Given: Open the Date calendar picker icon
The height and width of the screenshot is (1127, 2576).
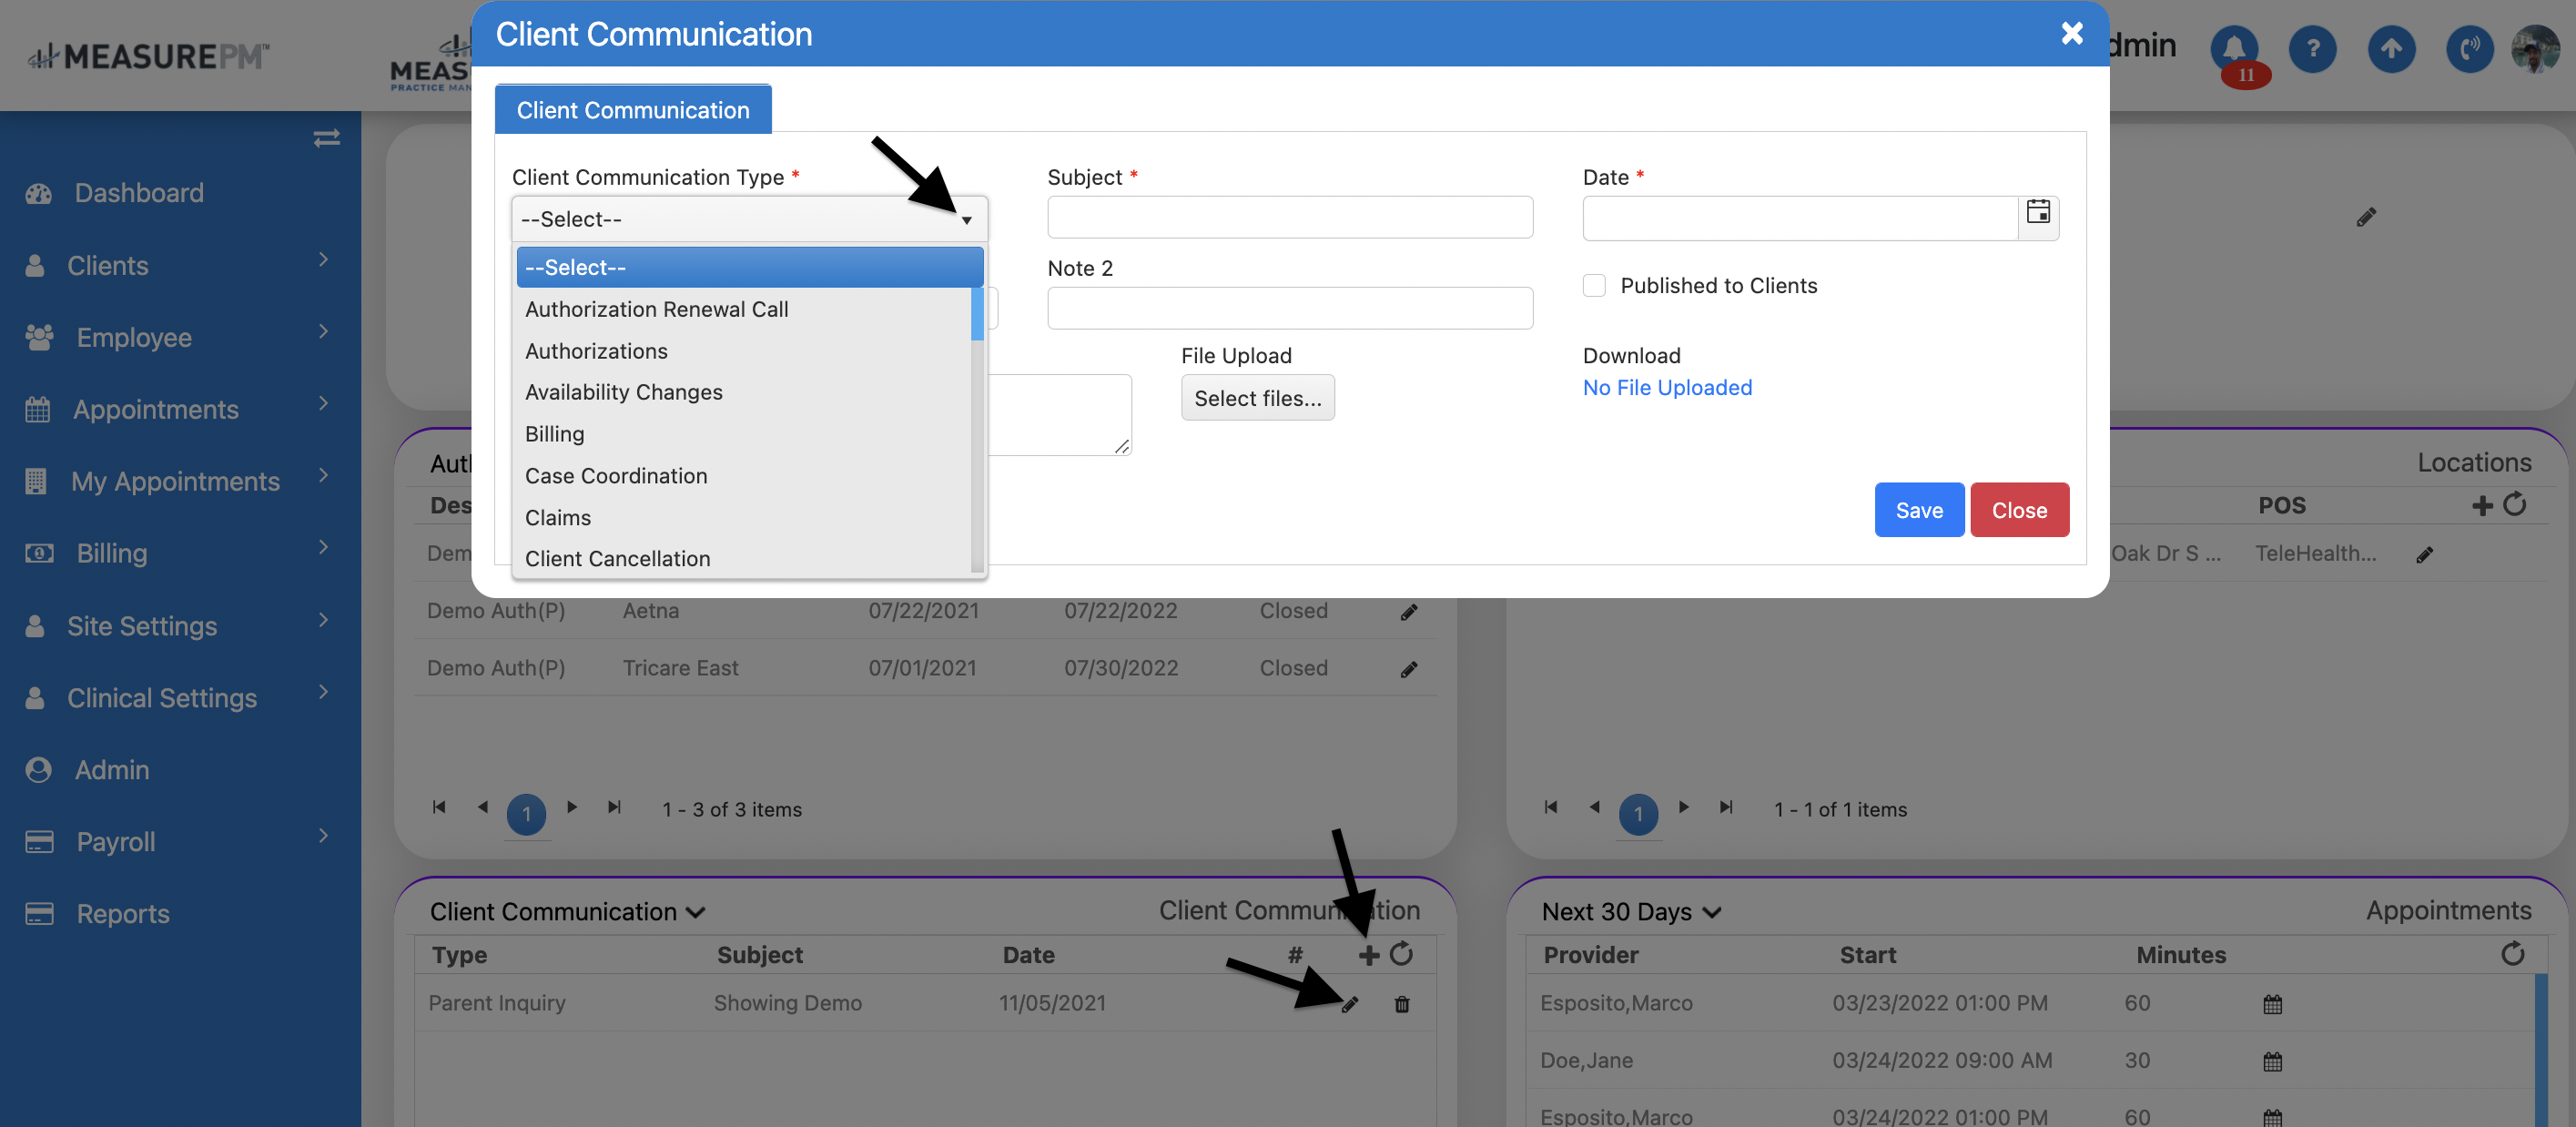Looking at the screenshot, I should coord(2037,212).
